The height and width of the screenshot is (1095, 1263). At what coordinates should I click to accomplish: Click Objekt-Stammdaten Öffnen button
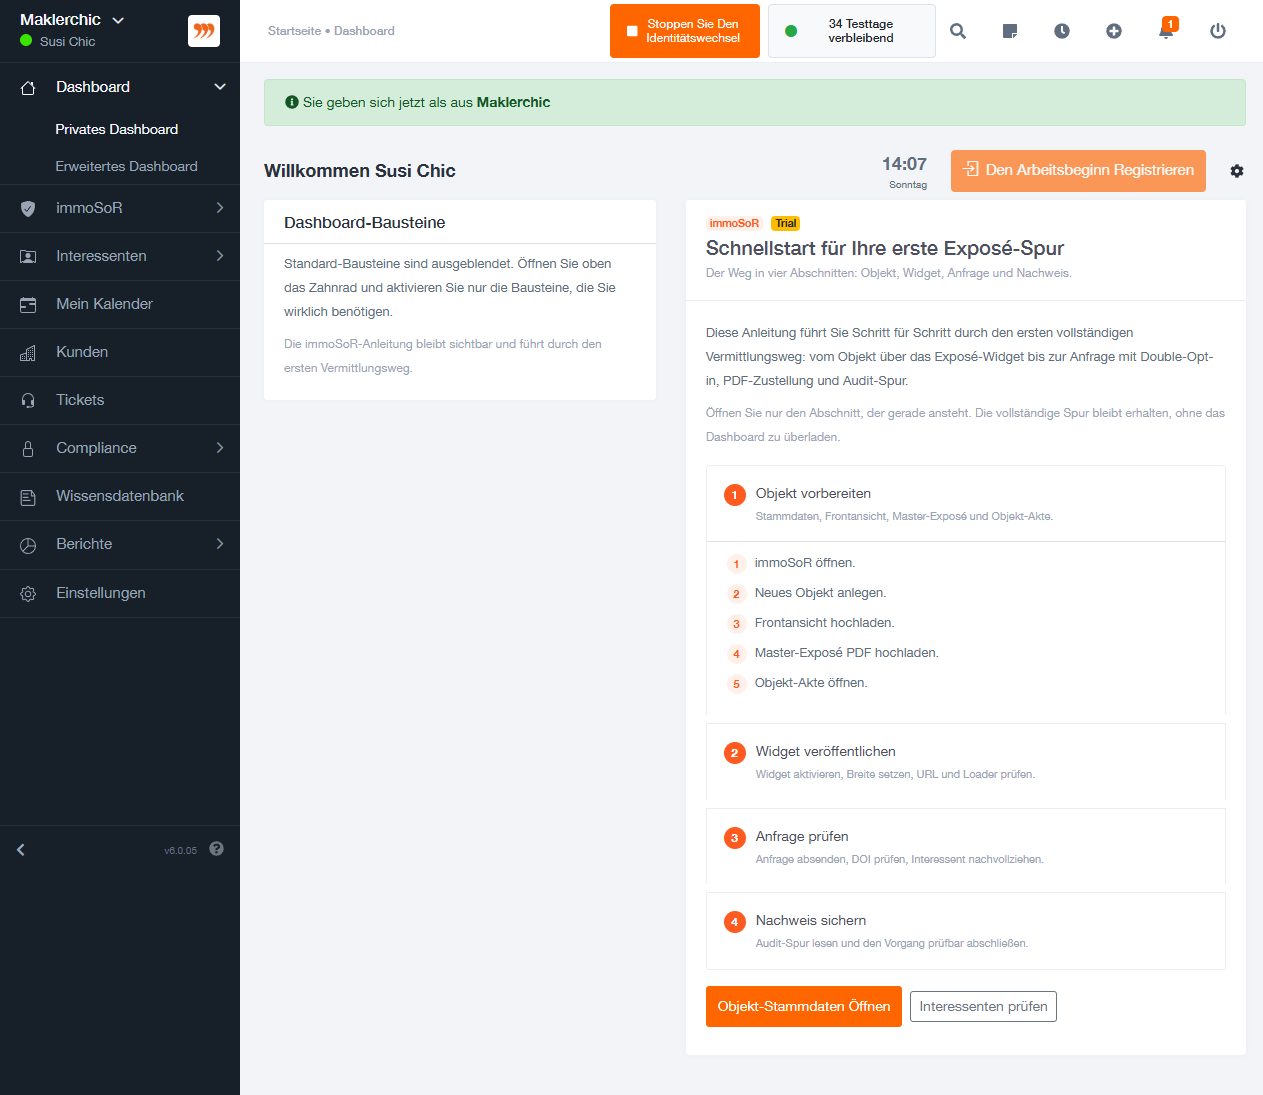(804, 1006)
